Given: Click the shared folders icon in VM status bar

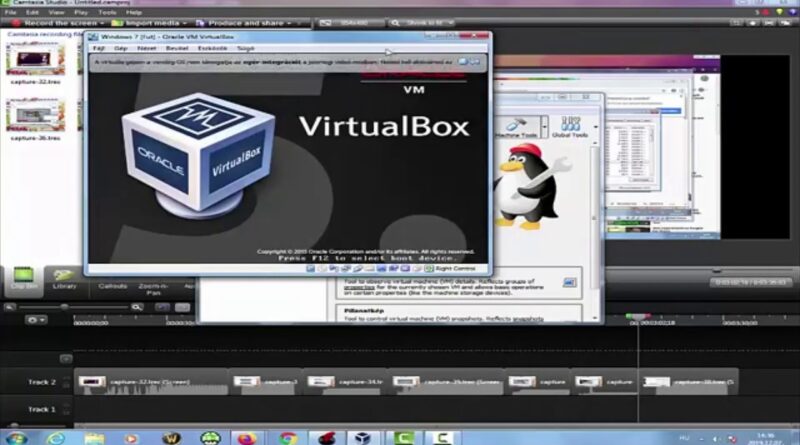Looking at the screenshot, I should pyautogui.click(x=370, y=268).
